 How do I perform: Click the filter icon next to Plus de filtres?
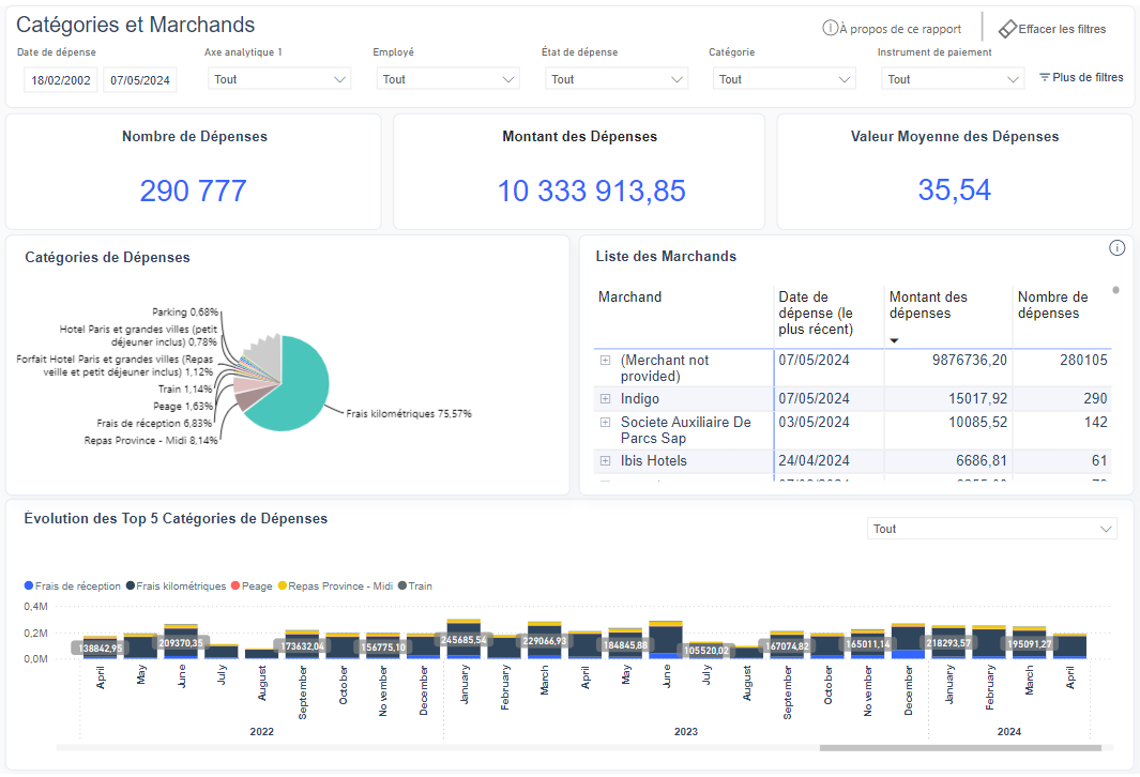pyautogui.click(x=1045, y=77)
